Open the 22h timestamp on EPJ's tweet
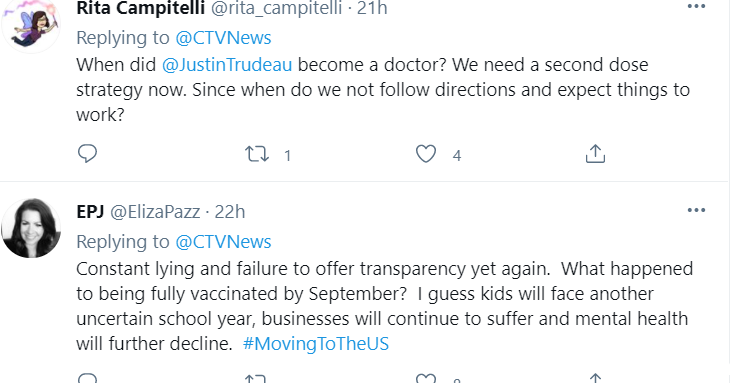This screenshot has height=383, width=735. click(230, 212)
